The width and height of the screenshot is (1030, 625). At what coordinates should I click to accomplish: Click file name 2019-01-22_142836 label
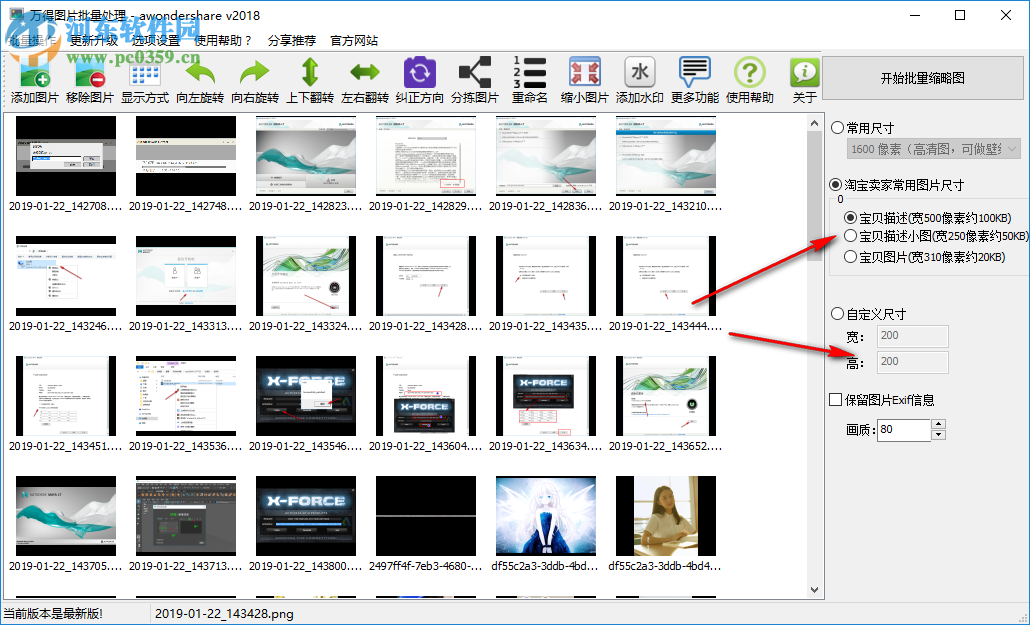tap(545, 206)
